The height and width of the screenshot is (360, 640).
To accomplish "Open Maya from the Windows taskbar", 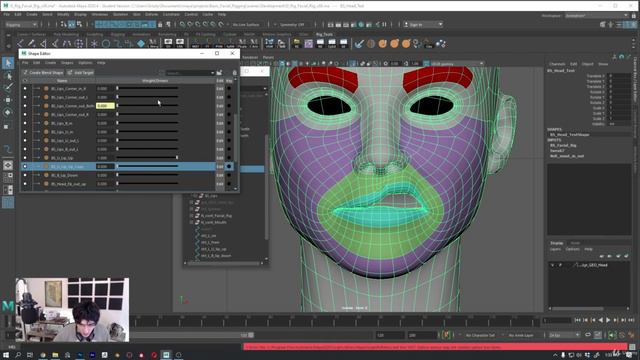I will (166, 355).
